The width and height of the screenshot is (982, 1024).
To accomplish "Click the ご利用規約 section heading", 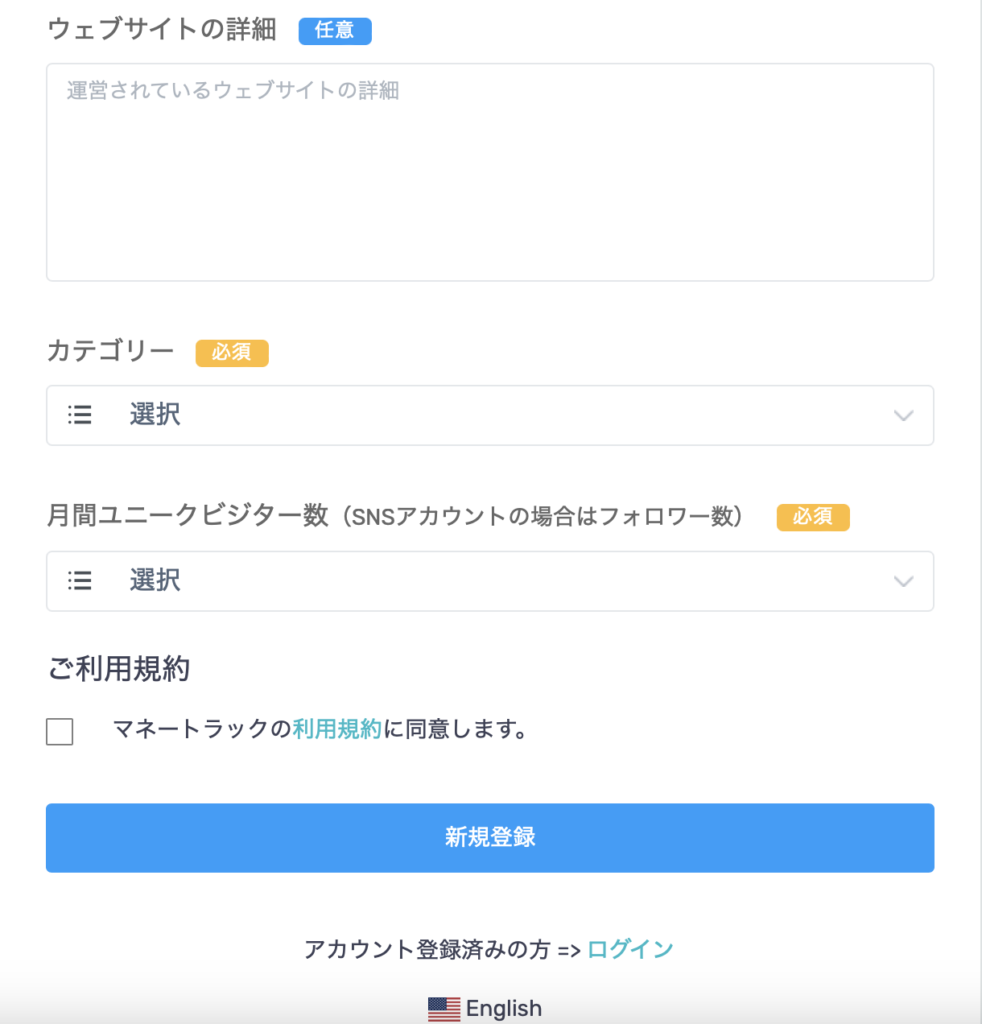I will click(118, 669).
